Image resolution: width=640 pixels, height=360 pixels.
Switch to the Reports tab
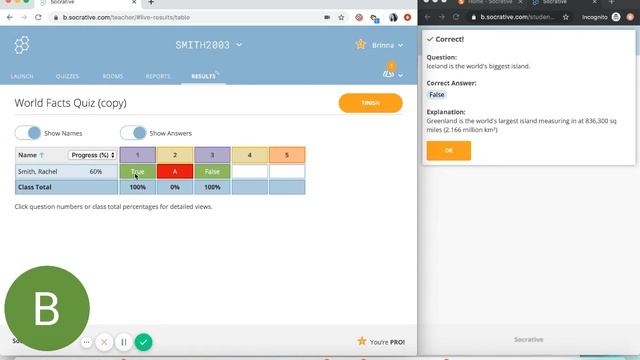point(158,76)
